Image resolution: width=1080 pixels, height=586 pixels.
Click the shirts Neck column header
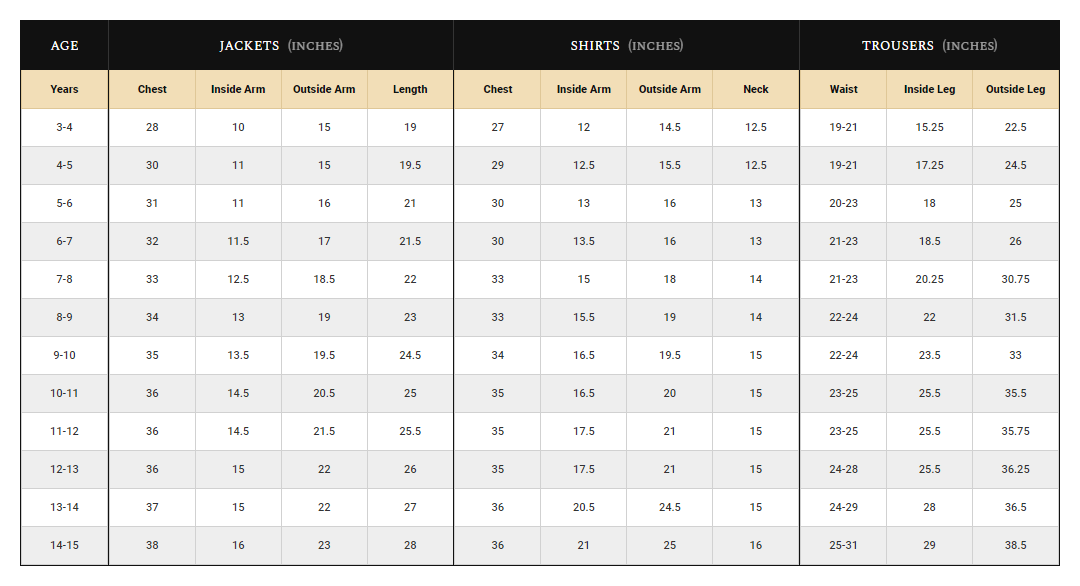click(756, 90)
